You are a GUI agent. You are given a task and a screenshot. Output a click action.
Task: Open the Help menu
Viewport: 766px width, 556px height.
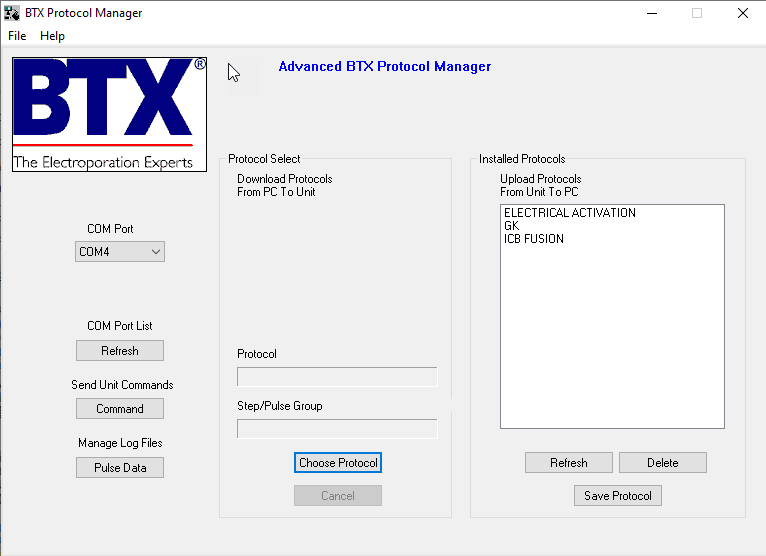(x=52, y=36)
